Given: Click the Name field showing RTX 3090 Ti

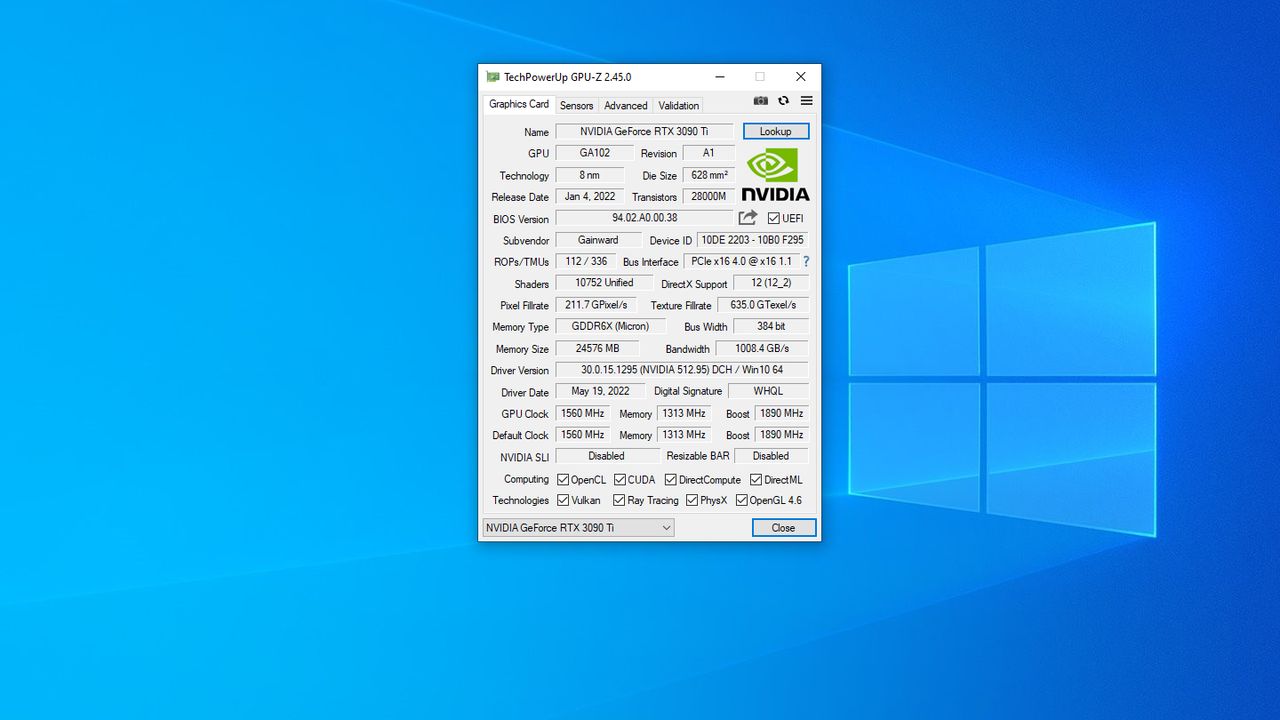Looking at the screenshot, I should point(644,131).
